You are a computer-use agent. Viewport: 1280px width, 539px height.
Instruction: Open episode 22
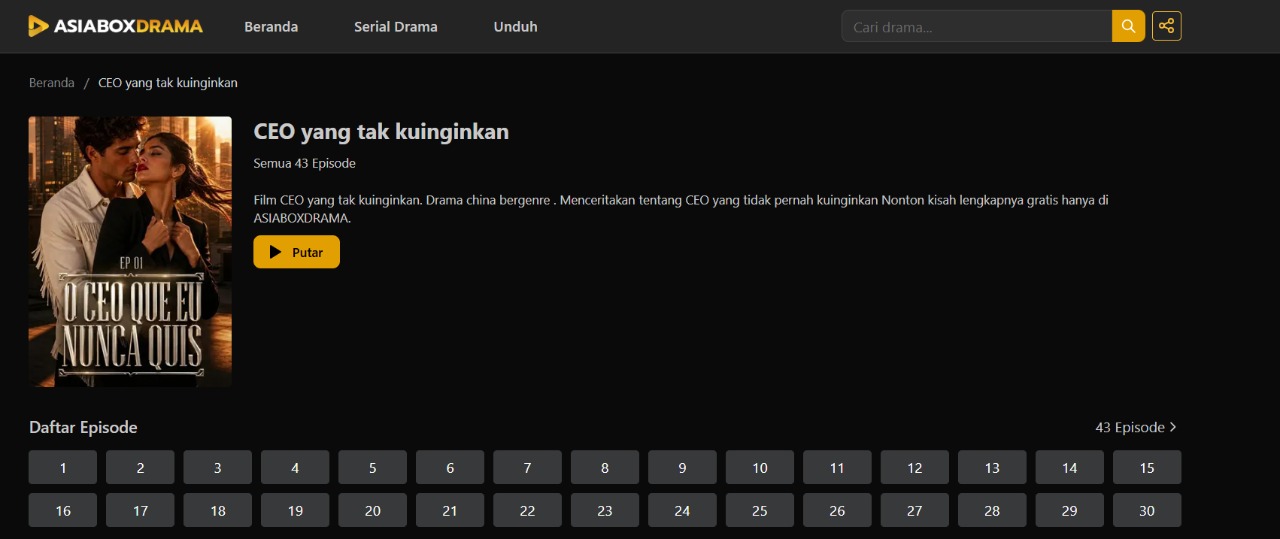(528, 510)
